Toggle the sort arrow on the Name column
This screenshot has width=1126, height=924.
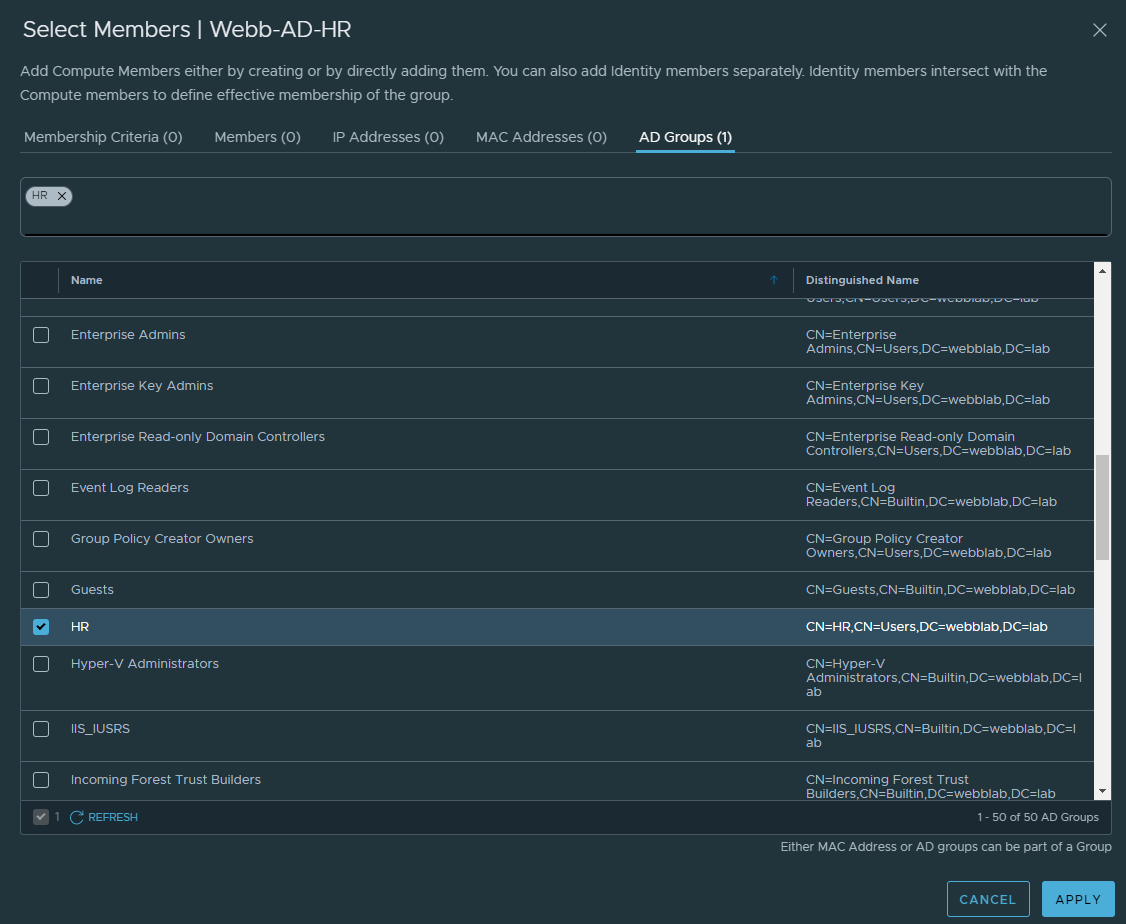tap(773, 280)
